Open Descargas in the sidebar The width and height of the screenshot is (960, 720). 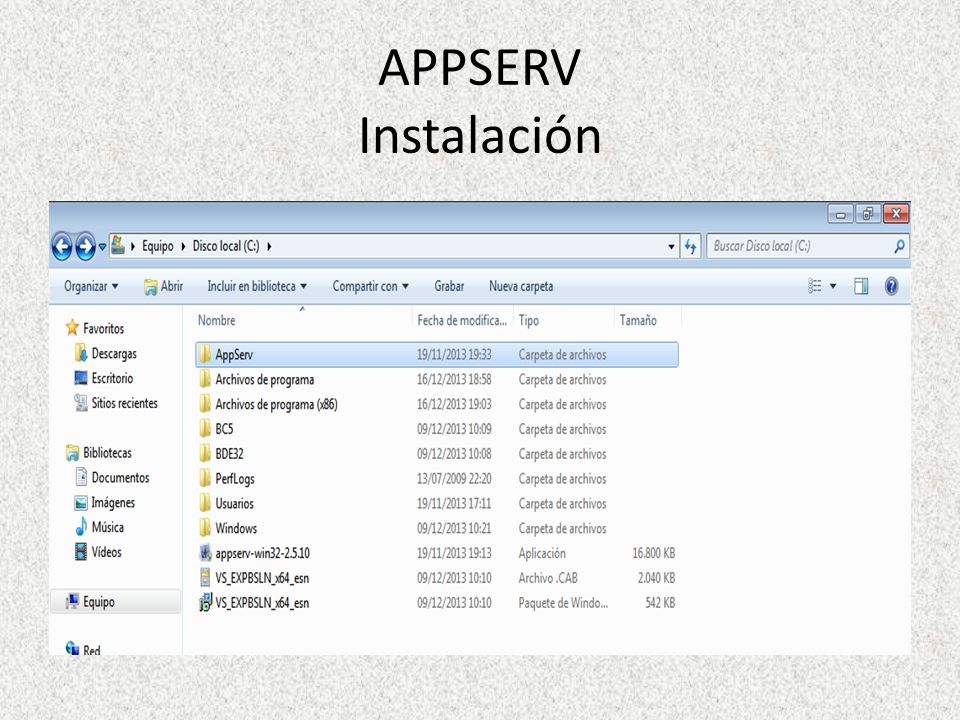point(114,353)
